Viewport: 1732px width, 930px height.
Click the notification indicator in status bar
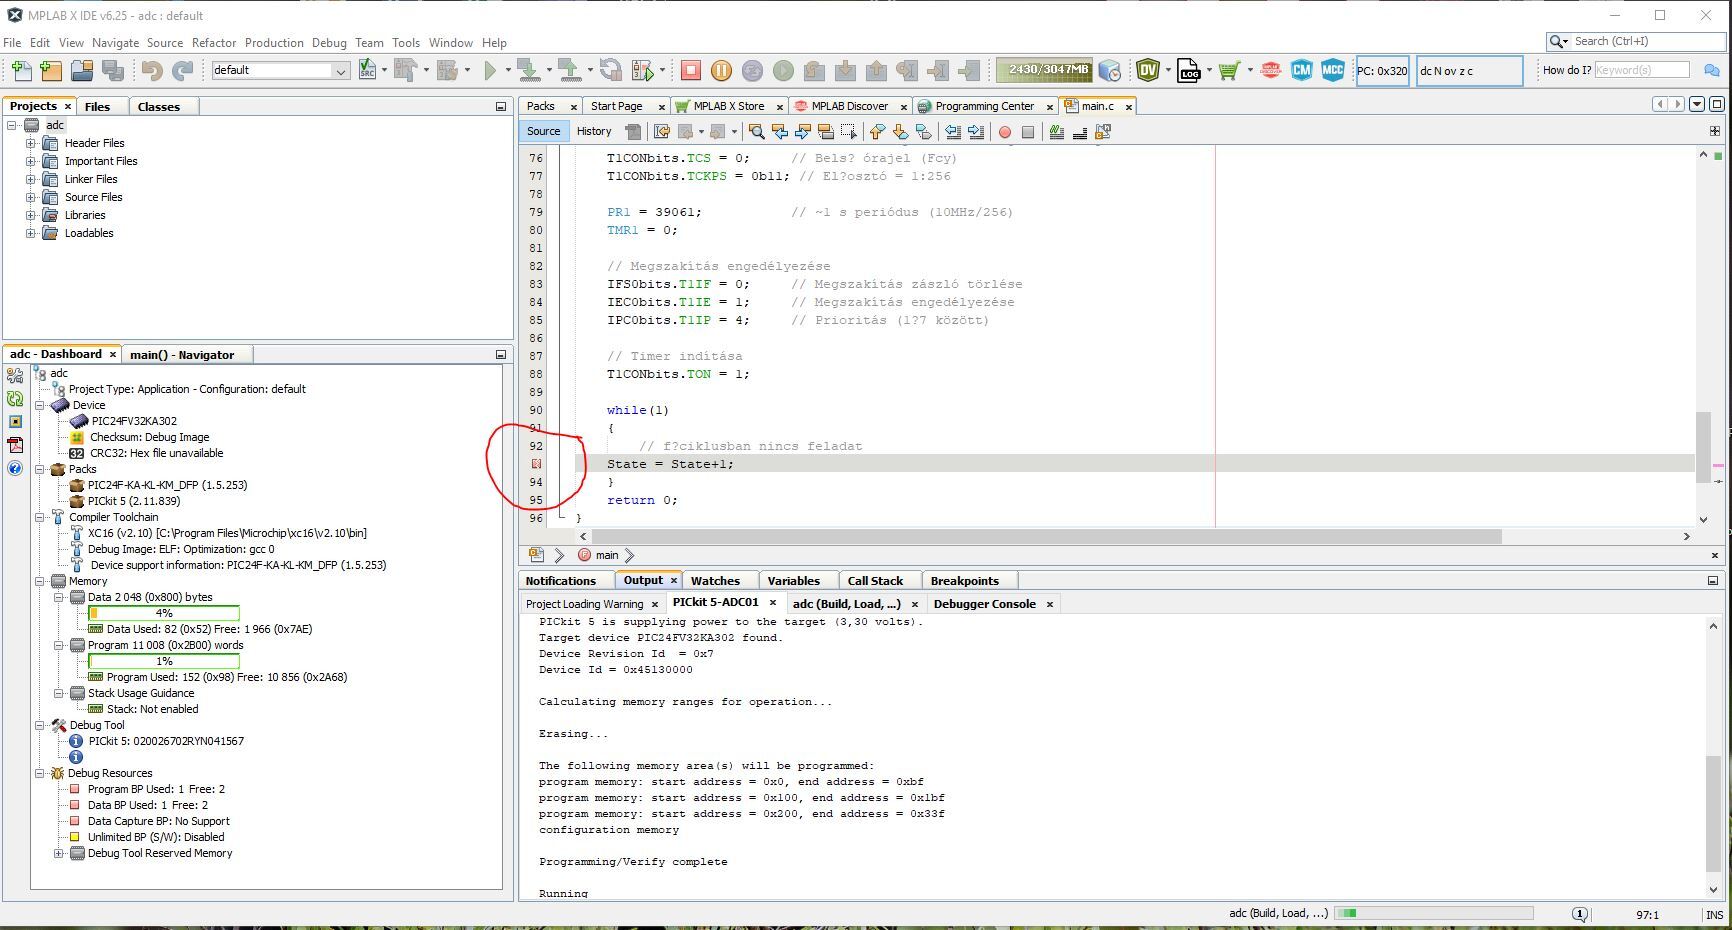(x=1580, y=914)
